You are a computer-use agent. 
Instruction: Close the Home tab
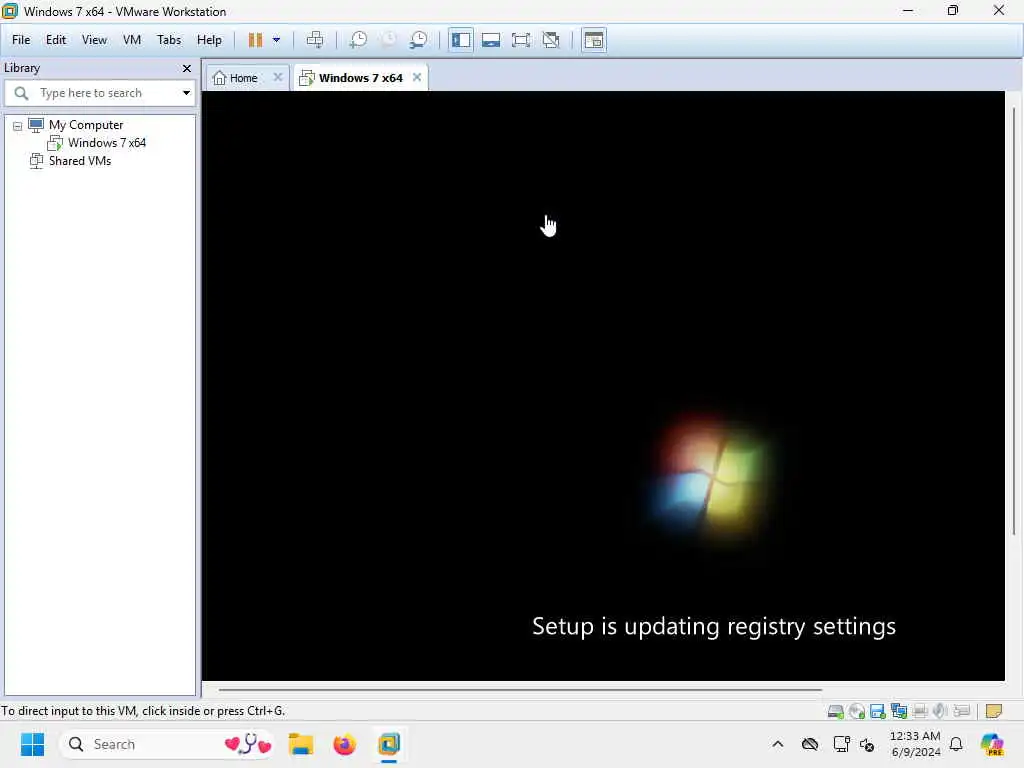[x=278, y=77]
